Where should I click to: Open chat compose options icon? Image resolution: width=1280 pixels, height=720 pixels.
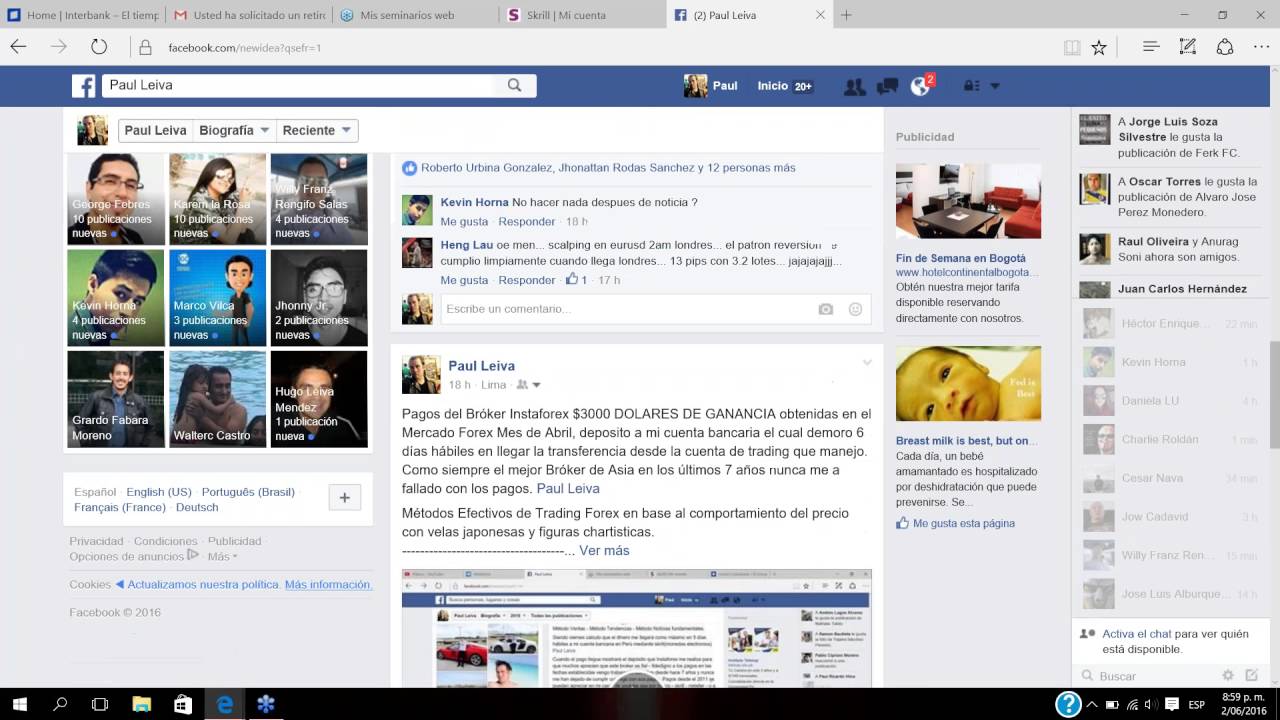[x=1253, y=676]
